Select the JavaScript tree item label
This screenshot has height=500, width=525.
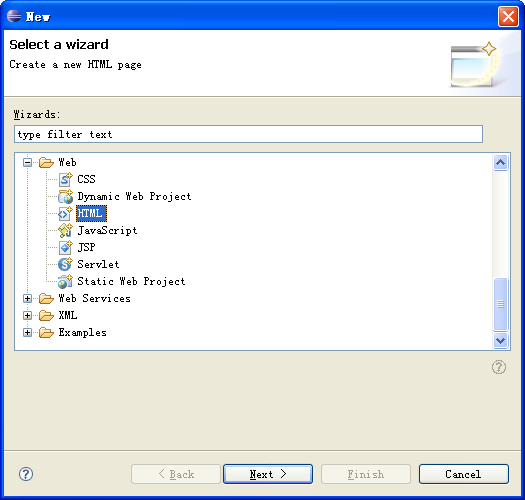click(x=107, y=230)
